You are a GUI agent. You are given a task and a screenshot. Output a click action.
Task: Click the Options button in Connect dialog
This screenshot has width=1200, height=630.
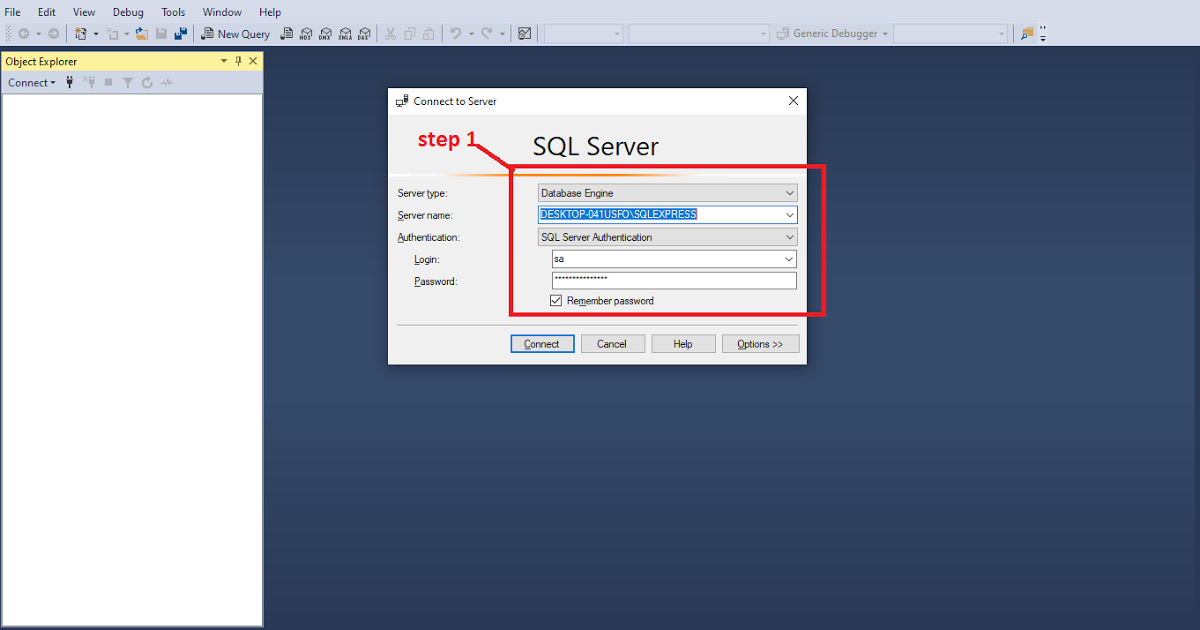(760, 343)
